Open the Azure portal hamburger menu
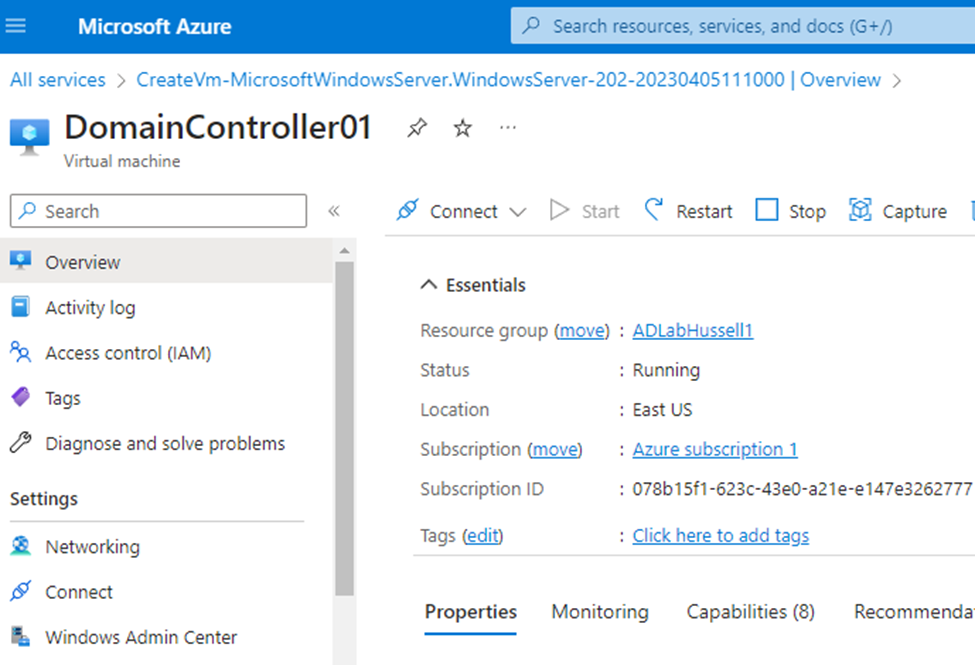The width and height of the screenshot is (975, 665). [14, 26]
